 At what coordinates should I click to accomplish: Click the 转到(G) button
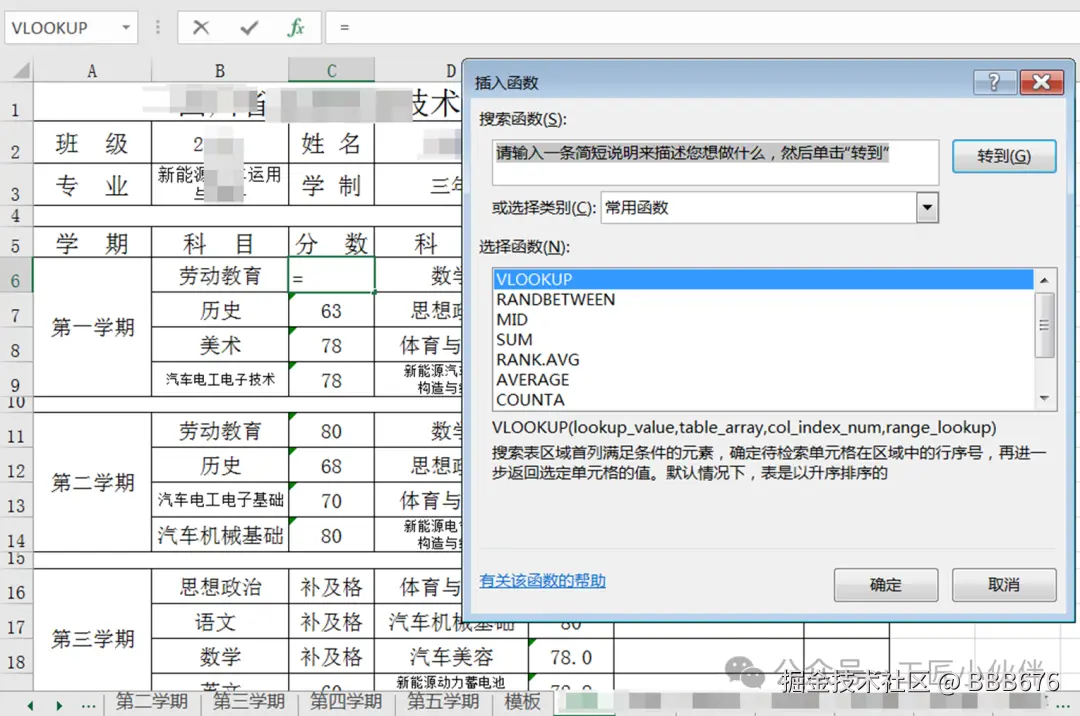pos(1003,155)
